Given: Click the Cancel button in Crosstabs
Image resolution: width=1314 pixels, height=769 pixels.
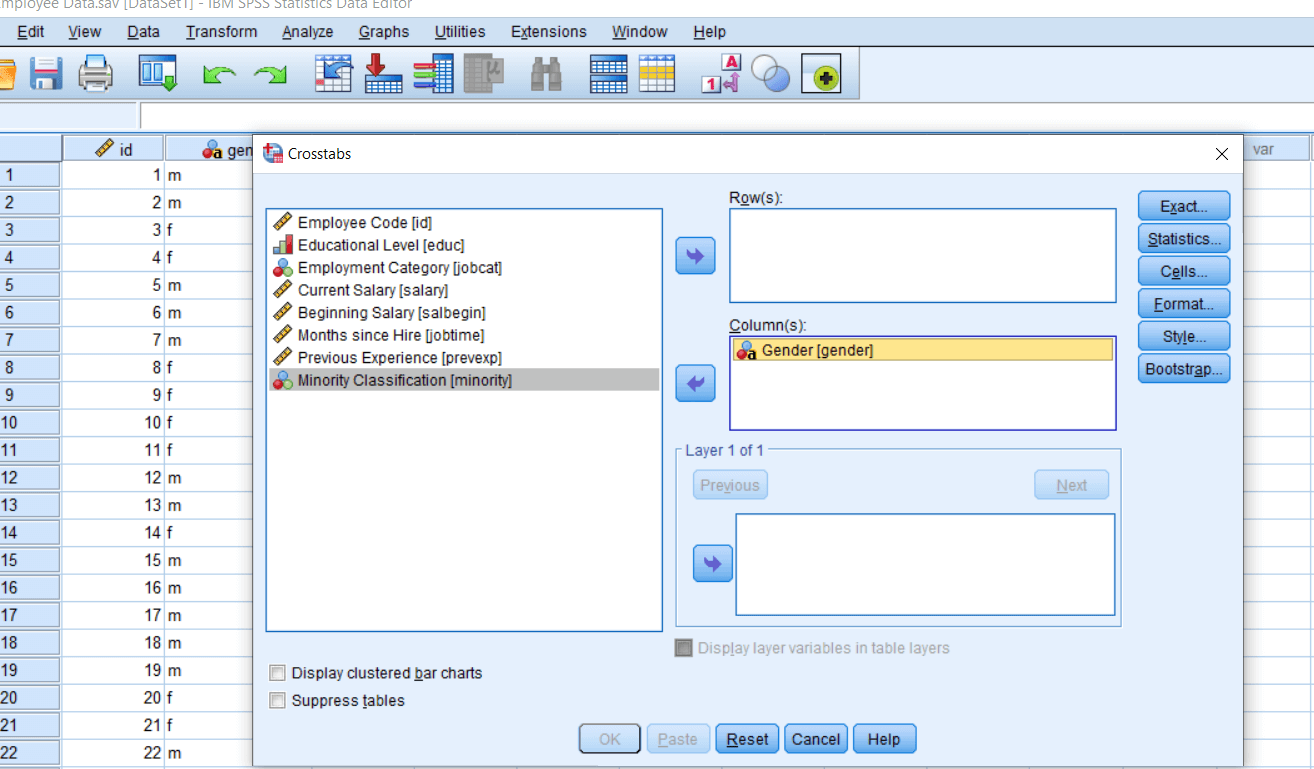Looking at the screenshot, I should pyautogui.click(x=816, y=739).
